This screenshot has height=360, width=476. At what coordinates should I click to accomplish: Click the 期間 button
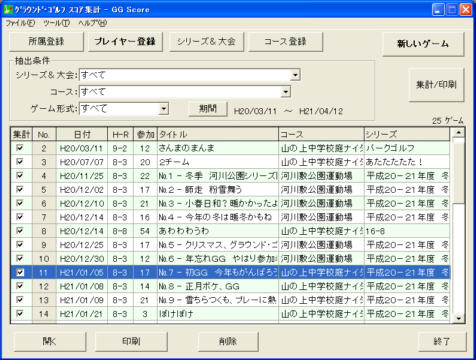pos(208,109)
